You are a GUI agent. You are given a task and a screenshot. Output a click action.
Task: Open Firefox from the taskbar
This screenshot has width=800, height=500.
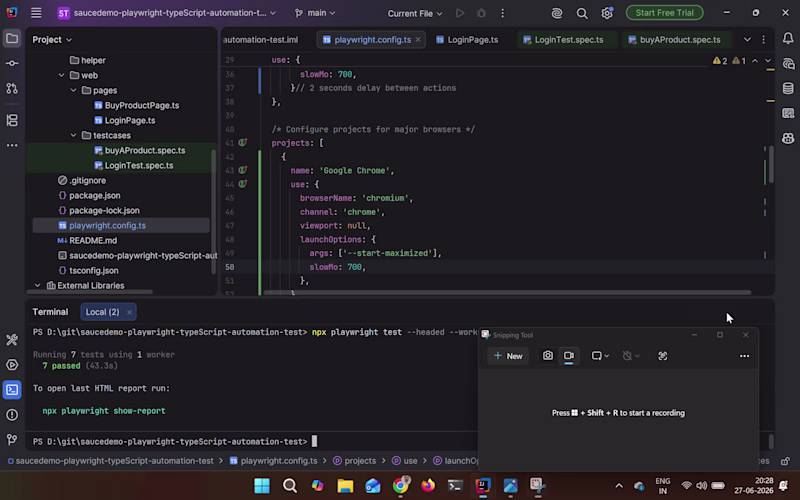pos(428,485)
